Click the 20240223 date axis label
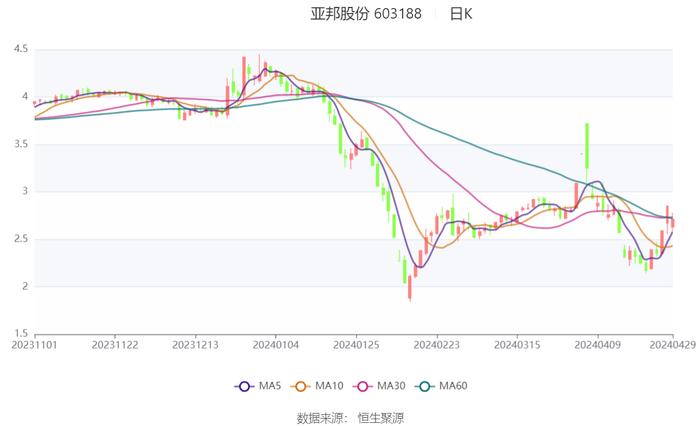Viewport: 700px width, 426px height. 435,345
